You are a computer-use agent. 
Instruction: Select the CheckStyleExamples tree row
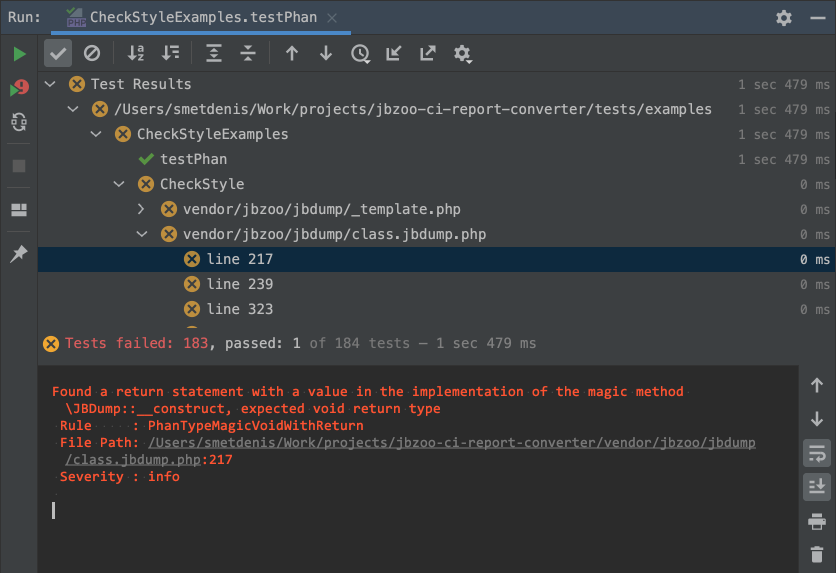pos(436,134)
